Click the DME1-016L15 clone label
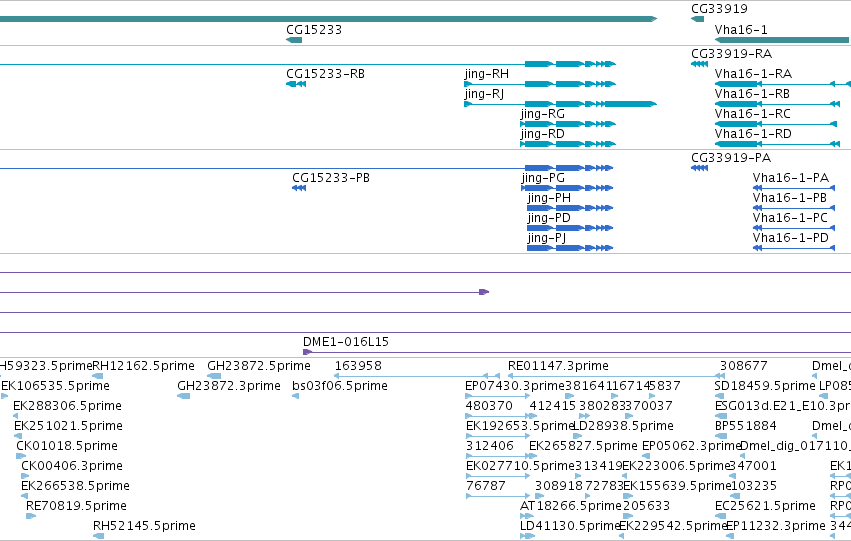 [346, 342]
